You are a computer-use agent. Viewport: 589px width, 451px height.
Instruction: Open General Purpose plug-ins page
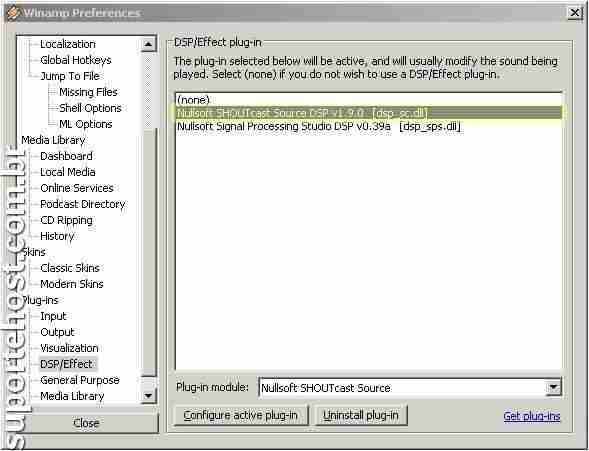[80, 380]
